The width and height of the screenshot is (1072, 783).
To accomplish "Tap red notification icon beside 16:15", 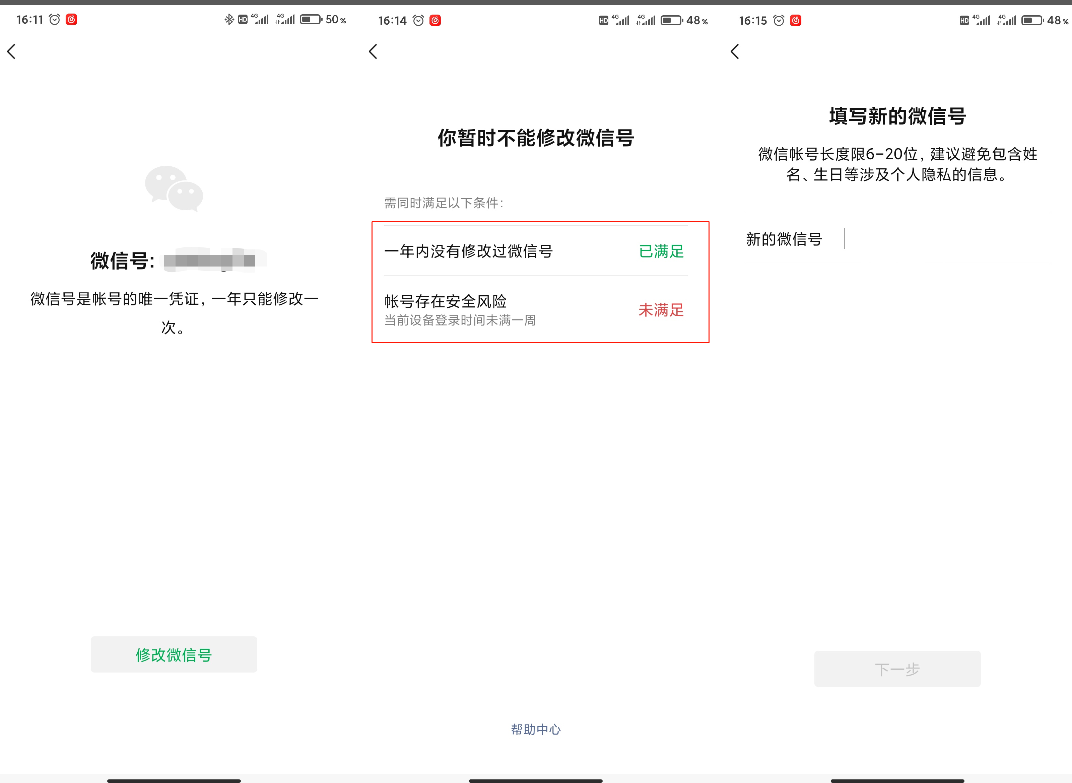I will point(796,20).
